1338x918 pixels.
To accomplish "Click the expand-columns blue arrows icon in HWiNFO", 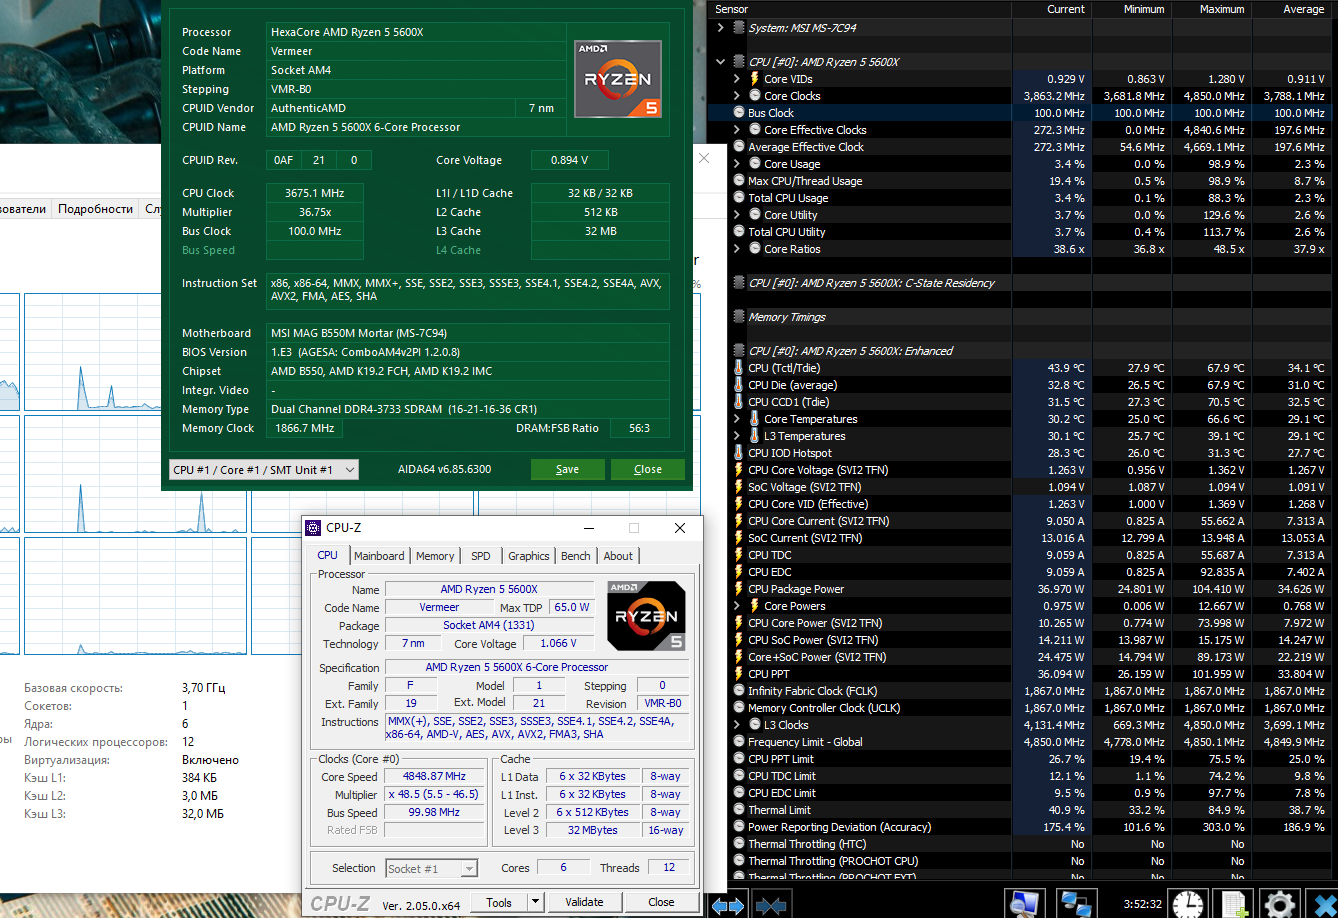I will coord(727,905).
